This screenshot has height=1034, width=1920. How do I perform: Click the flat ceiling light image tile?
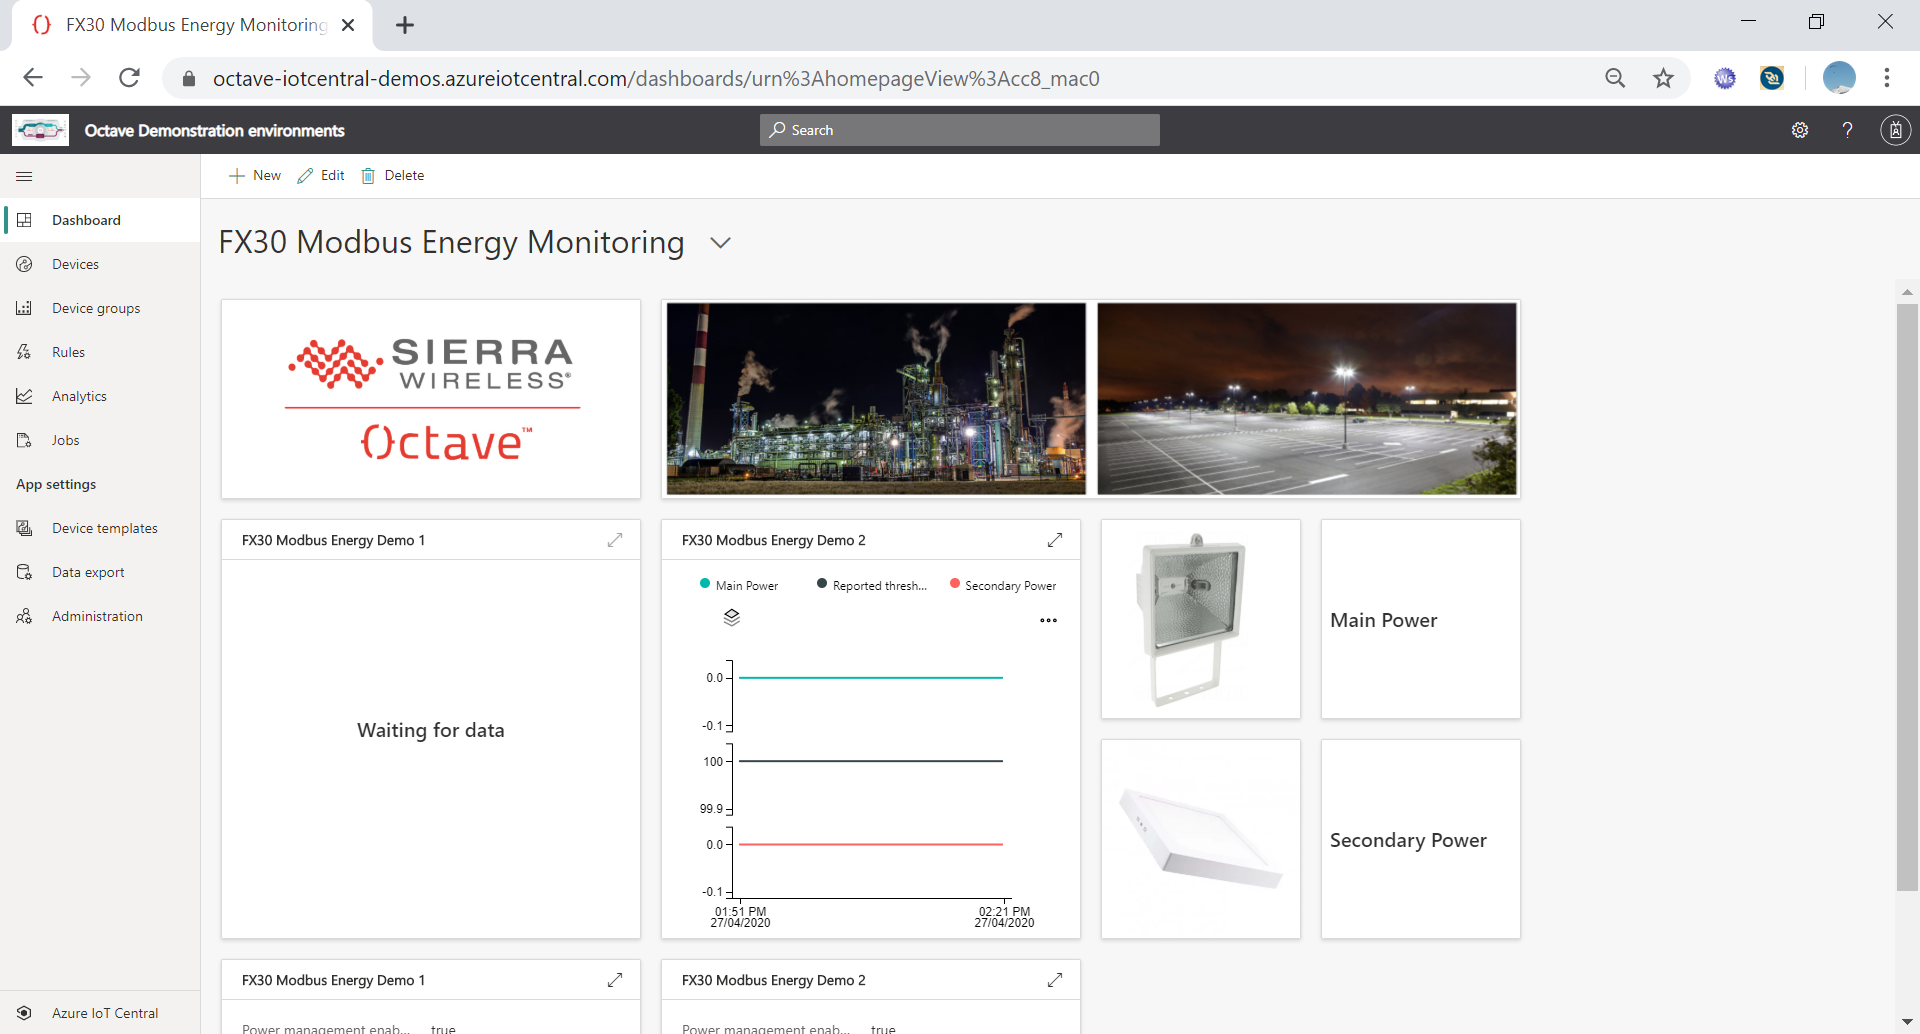(x=1201, y=839)
